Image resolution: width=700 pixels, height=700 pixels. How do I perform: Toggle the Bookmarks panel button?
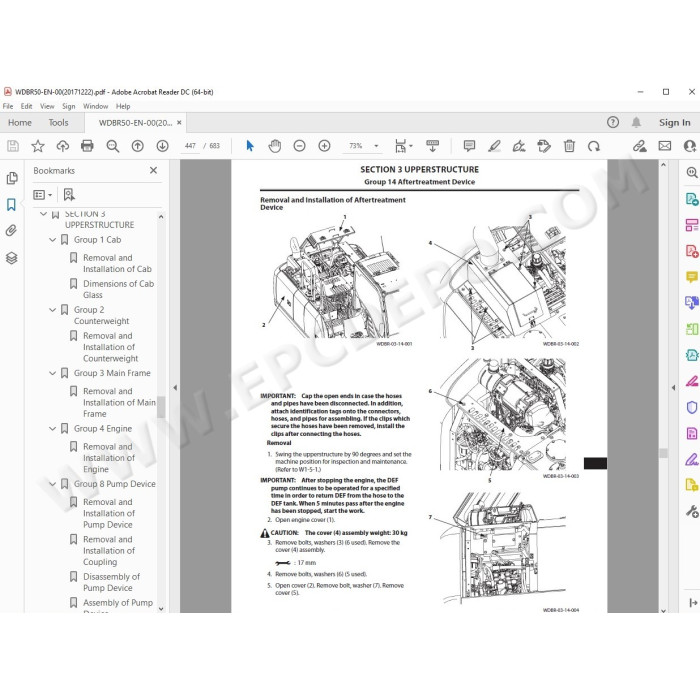point(12,204)
